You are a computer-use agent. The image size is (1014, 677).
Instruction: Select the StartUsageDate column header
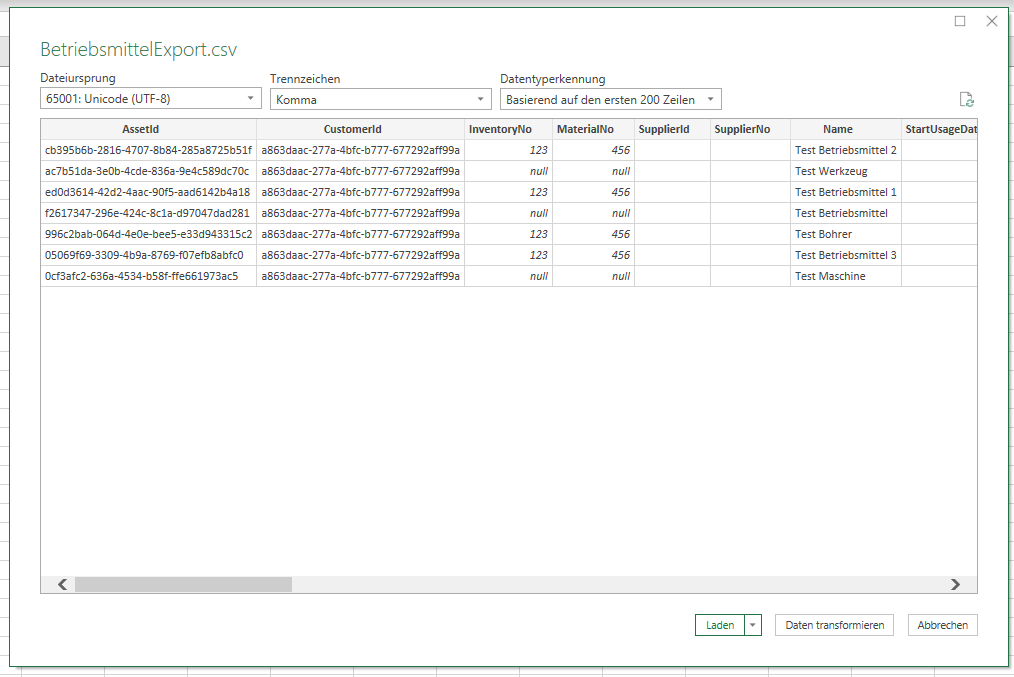[x=939, y=129]
